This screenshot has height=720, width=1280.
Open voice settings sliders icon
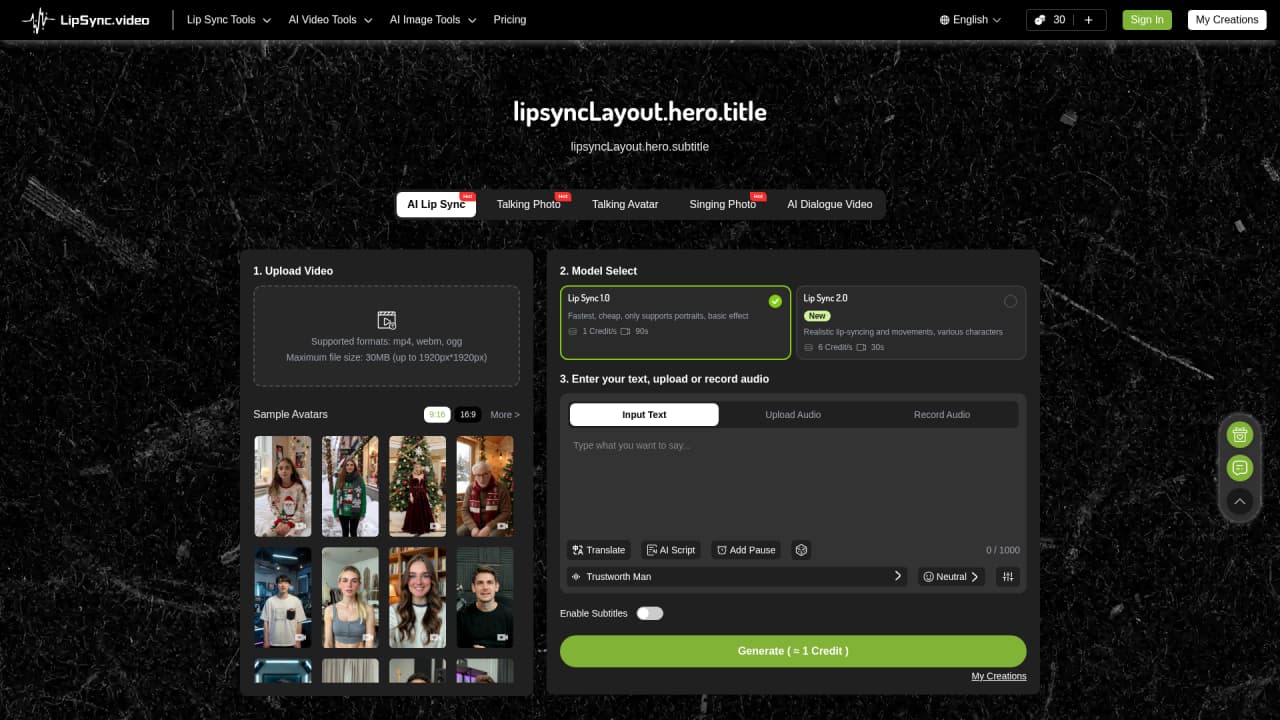coord(1008,577)
